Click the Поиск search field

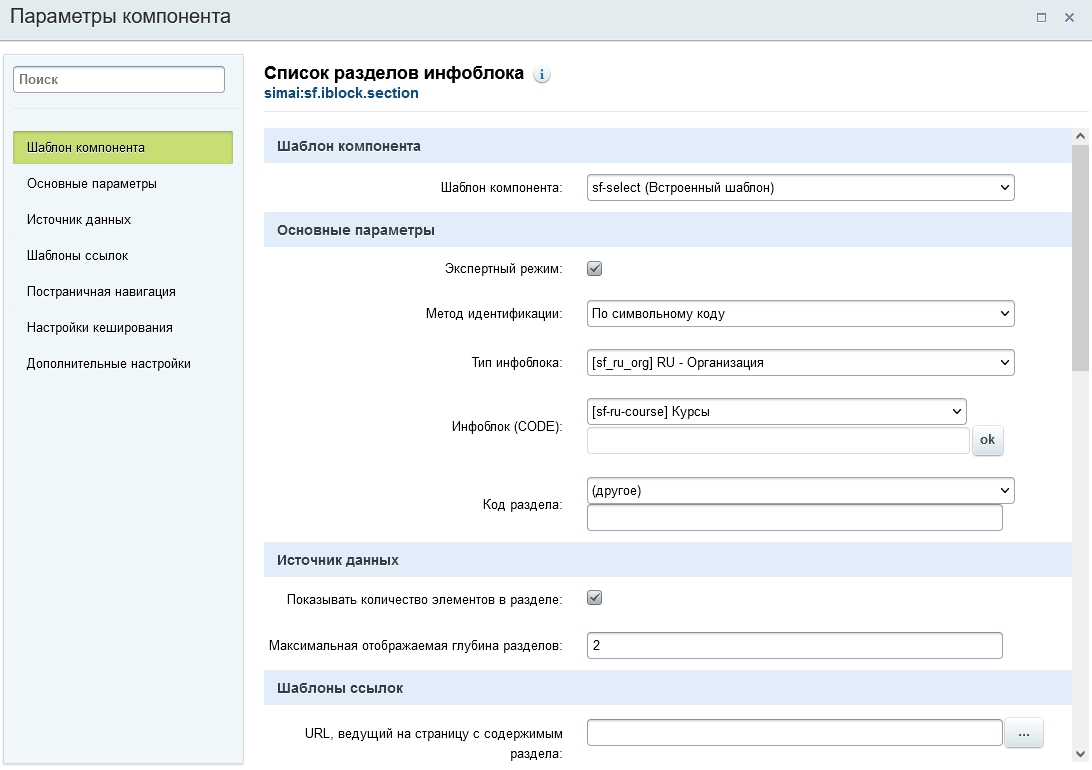click(x=119, y=80)
